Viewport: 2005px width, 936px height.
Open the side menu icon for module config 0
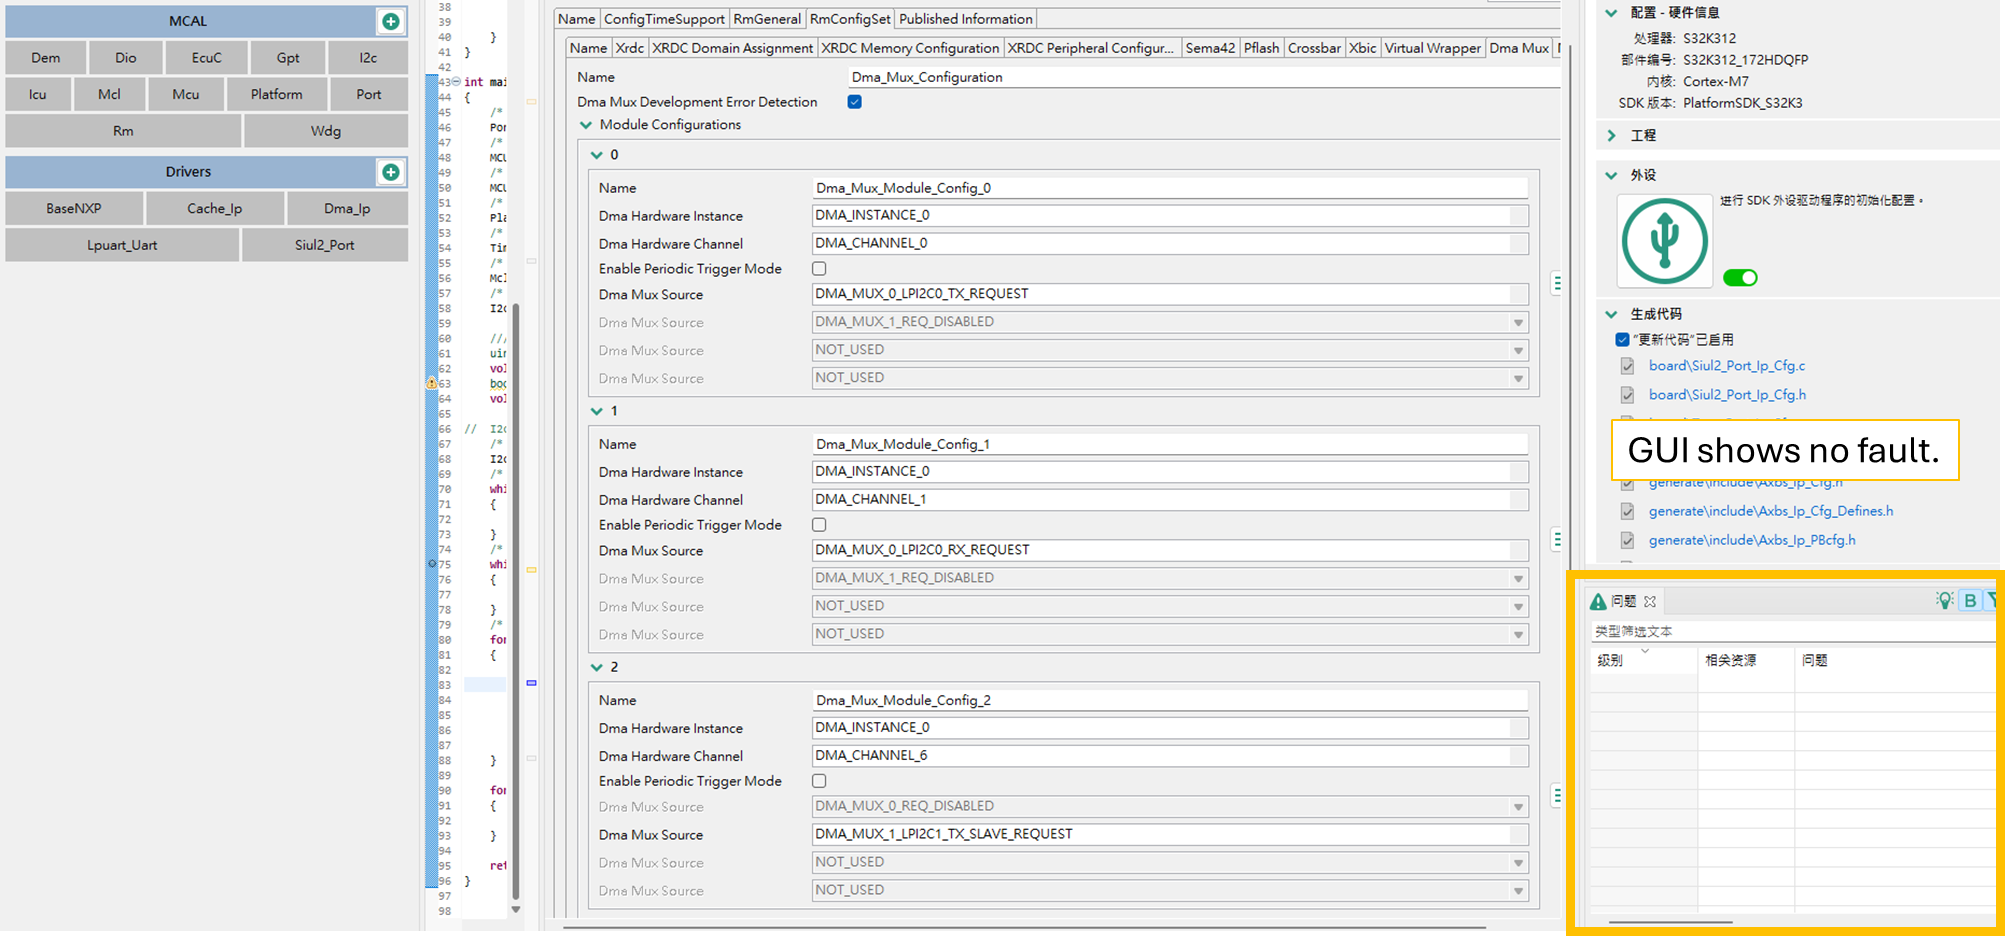click(x=1557, y=283)
